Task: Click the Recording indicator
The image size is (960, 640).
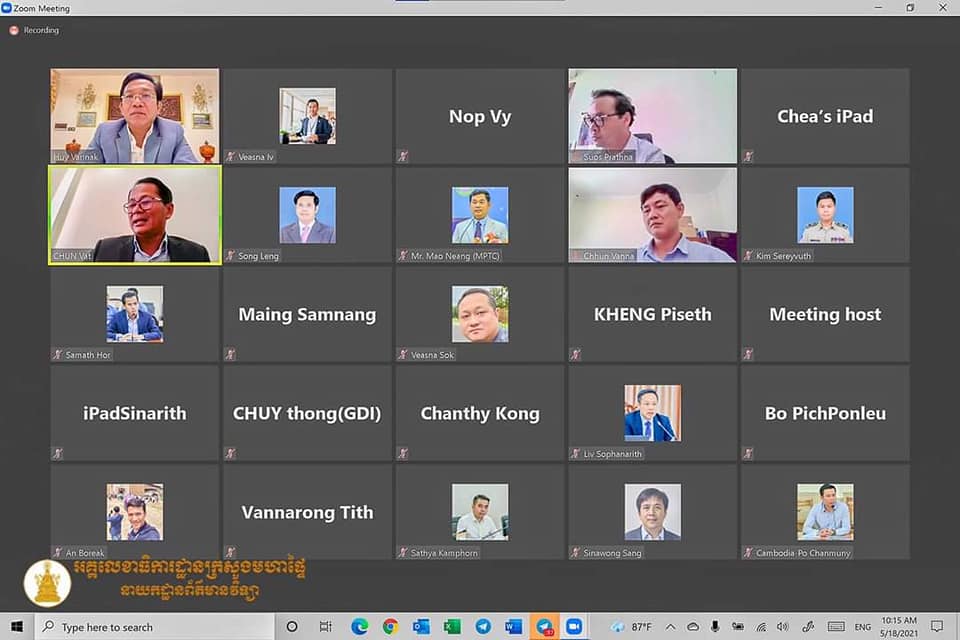Action: pos(35,30)
